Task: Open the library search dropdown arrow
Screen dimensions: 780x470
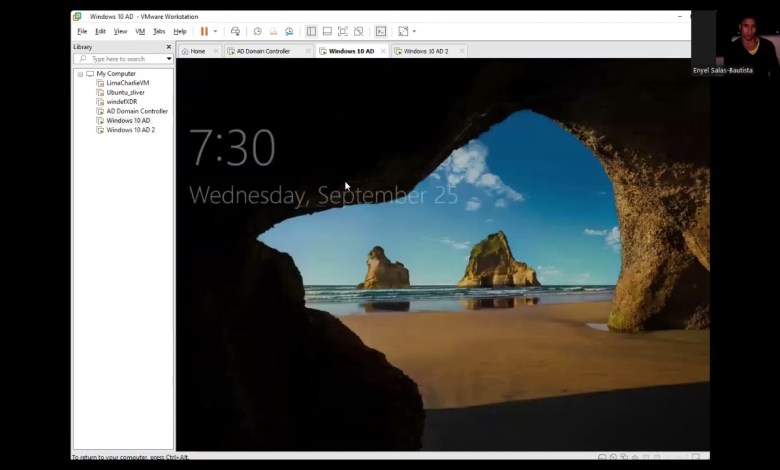Action: point(169,59)
